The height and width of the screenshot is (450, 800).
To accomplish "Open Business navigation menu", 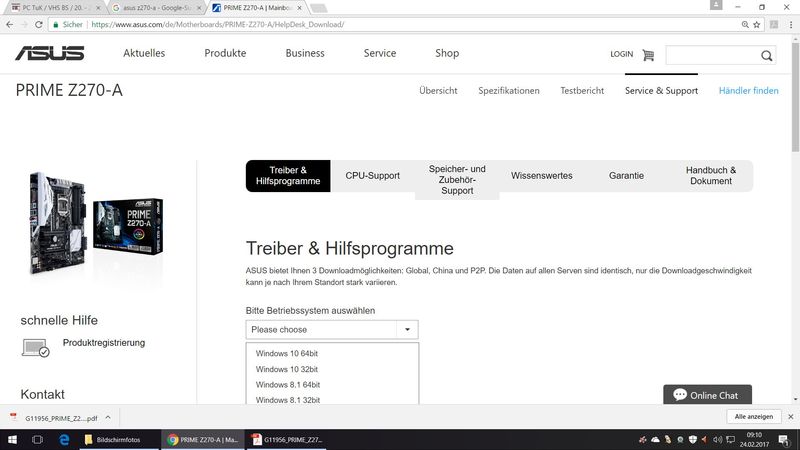I will tap(305, 53).
